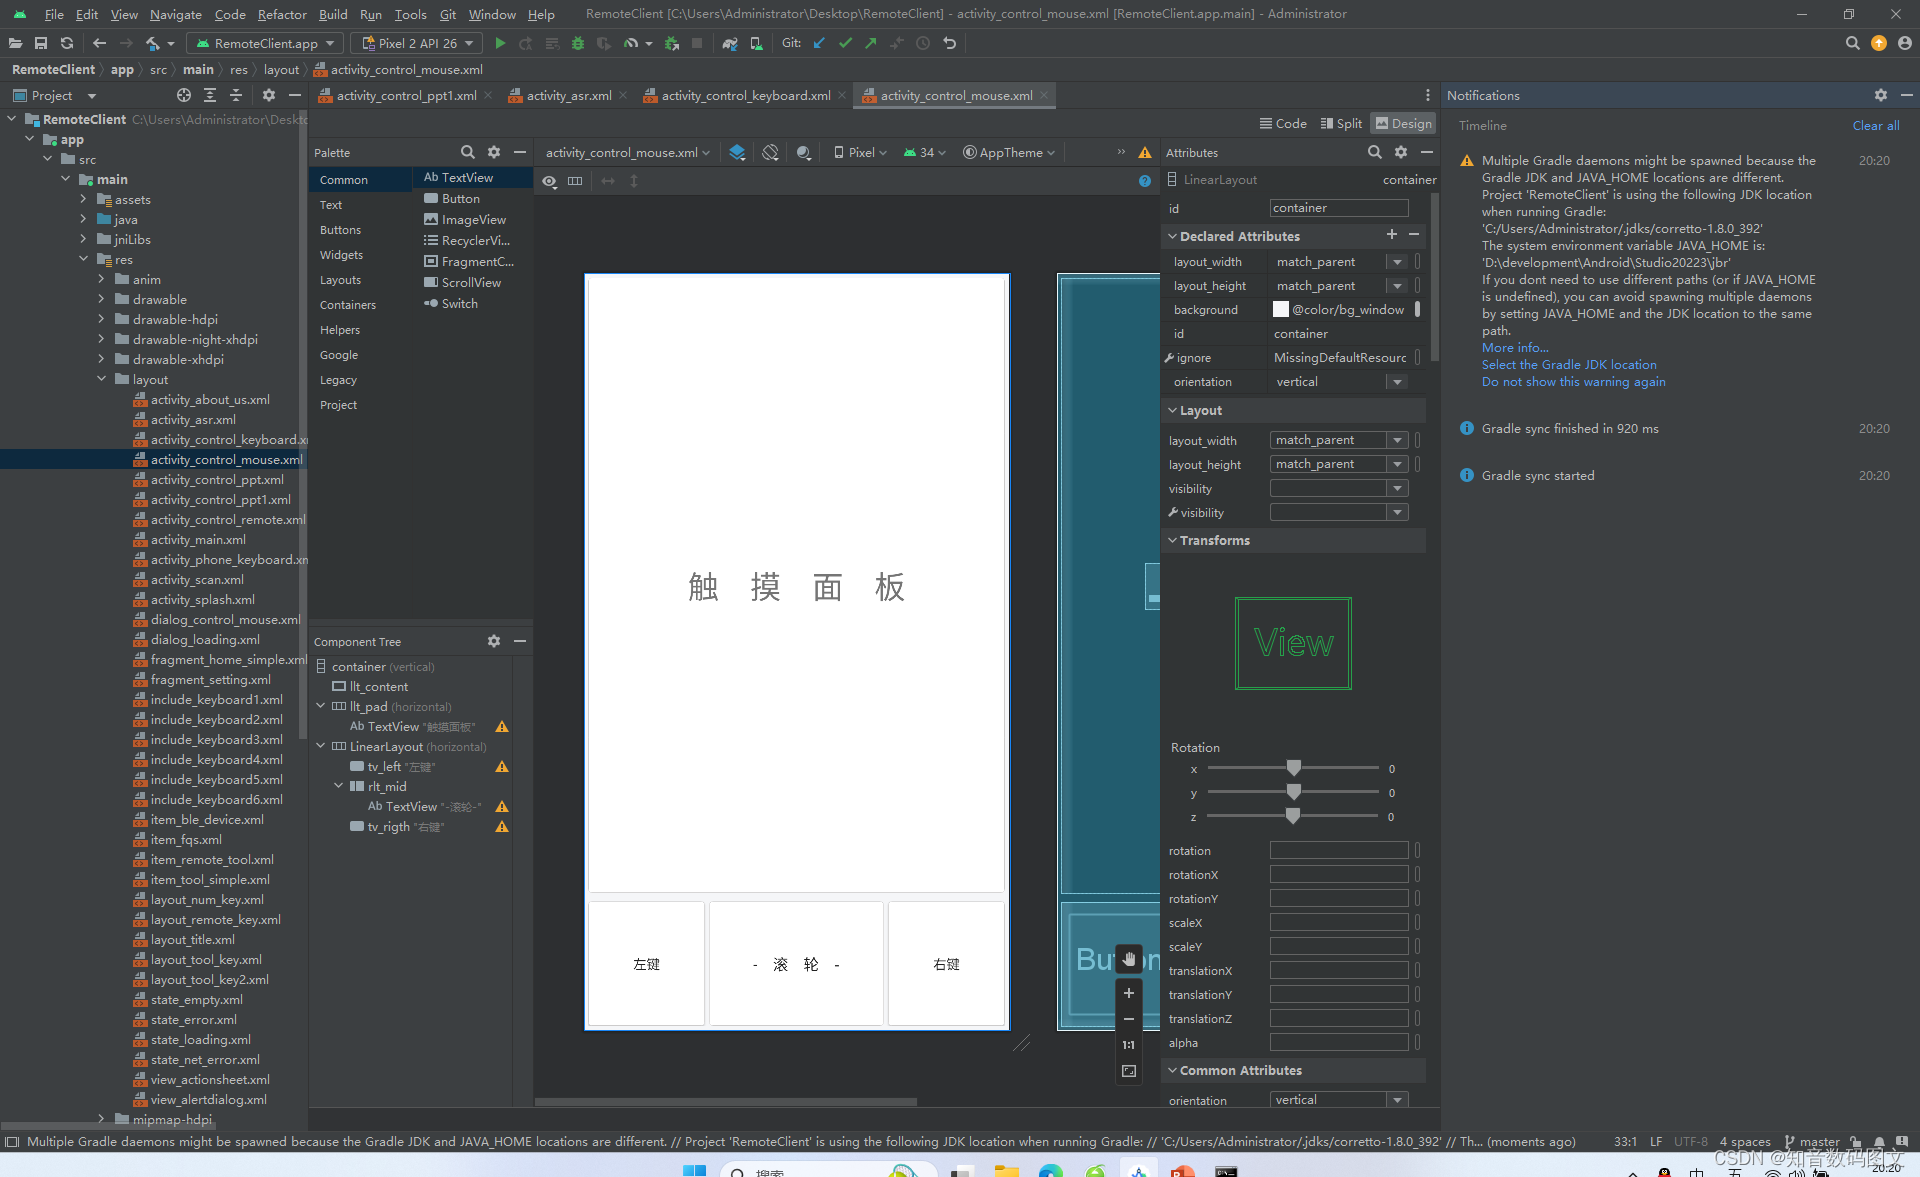Switch editor to Code view mode
This screenshot has height=1177, width=1920.
(1283, 123)
